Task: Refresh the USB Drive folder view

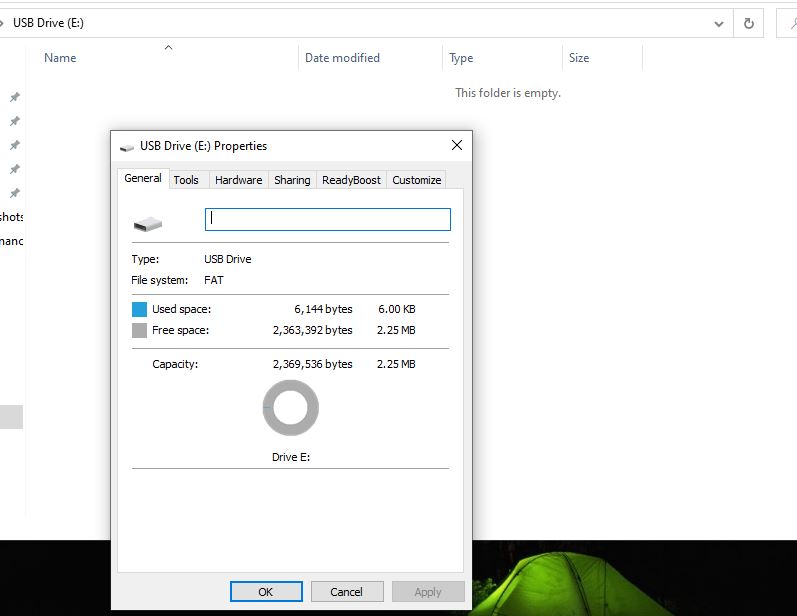Action: point(749,23)
